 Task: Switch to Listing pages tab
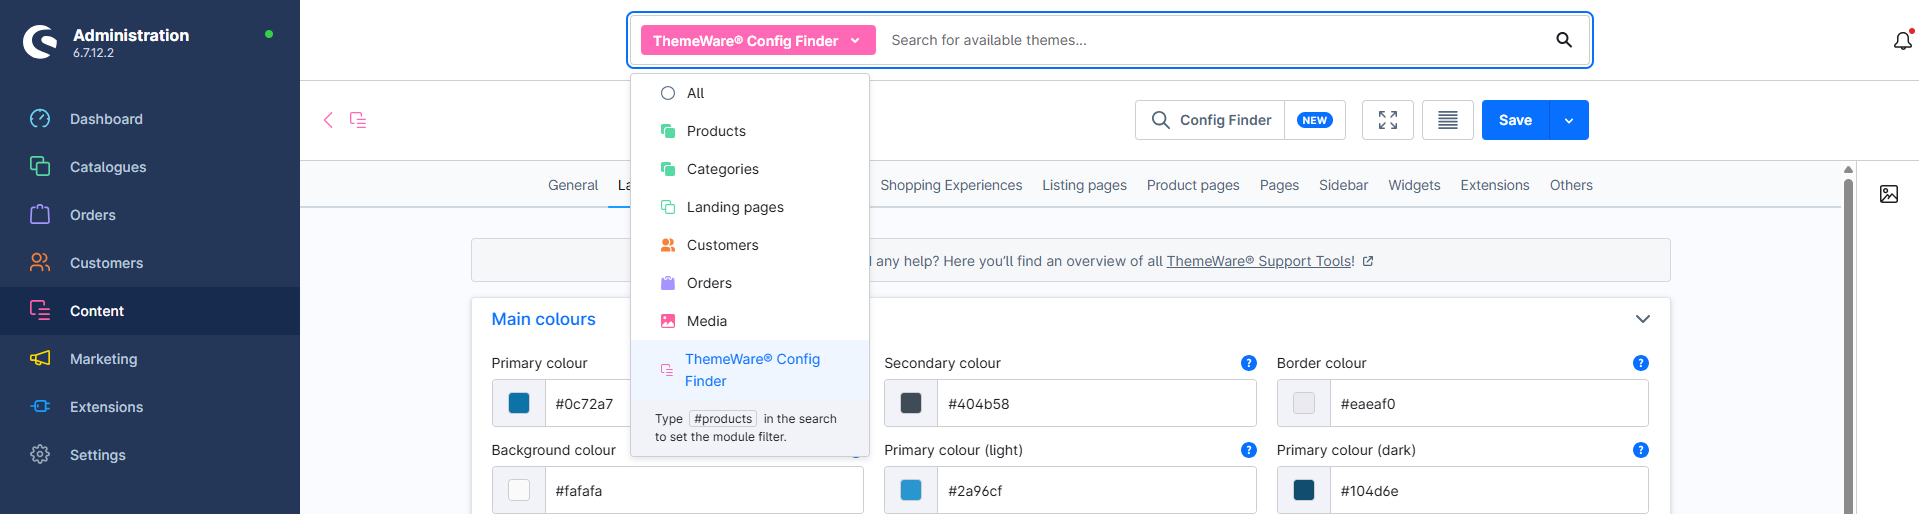(1084, 185)
